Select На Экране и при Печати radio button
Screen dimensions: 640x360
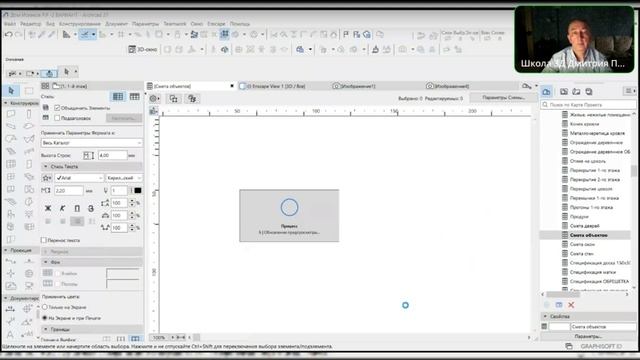45,318
